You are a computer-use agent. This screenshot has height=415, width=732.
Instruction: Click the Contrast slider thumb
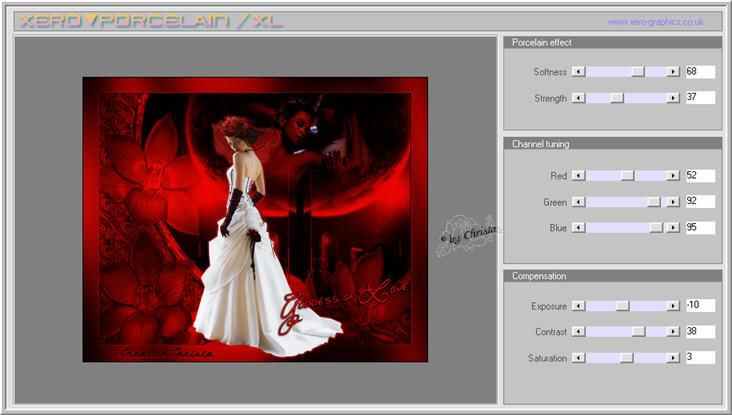click(x=638, y=331)
